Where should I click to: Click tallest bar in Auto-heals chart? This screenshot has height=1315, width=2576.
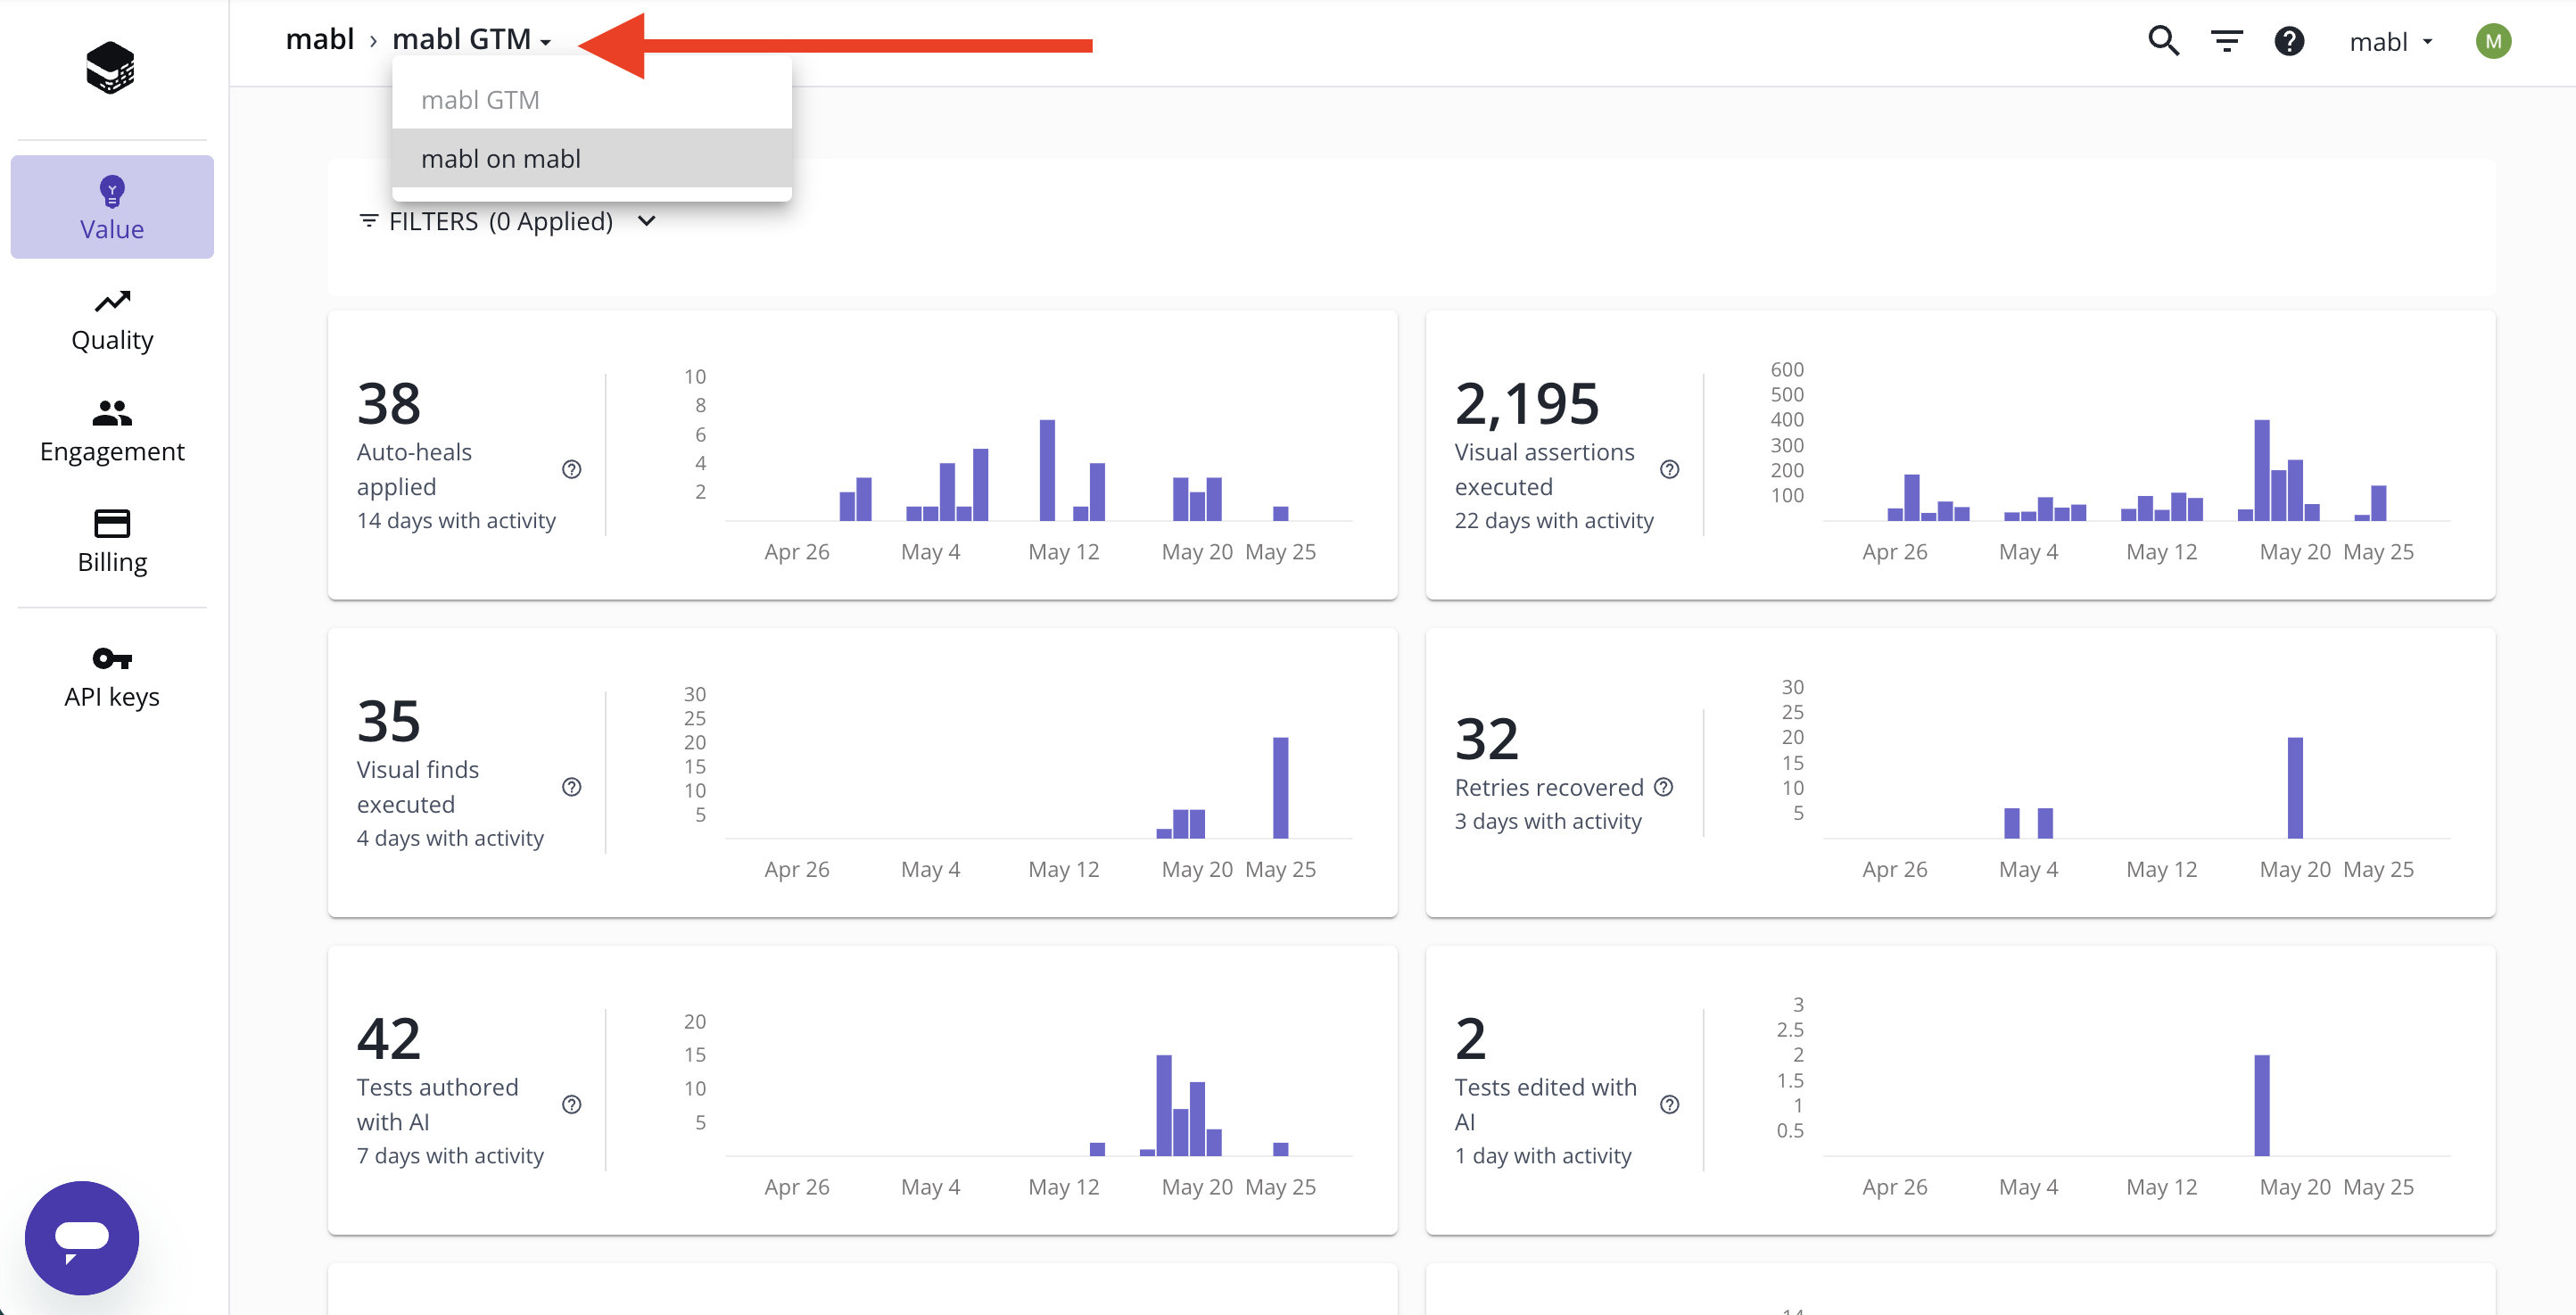[1047, 470]
